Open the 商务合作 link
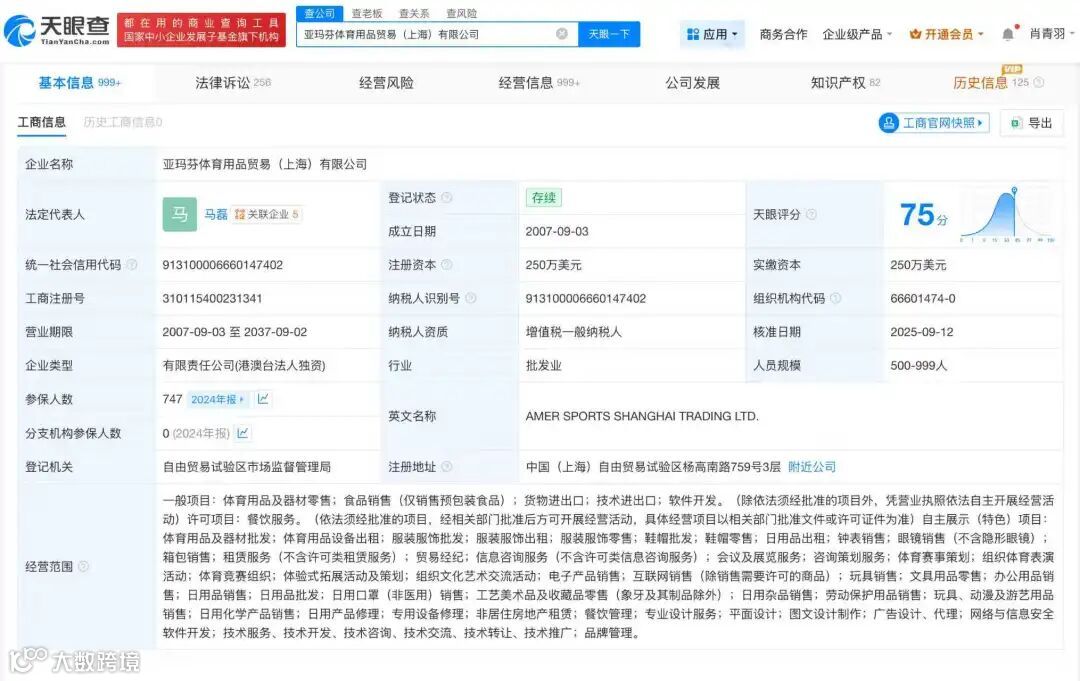 pos(783,34)
